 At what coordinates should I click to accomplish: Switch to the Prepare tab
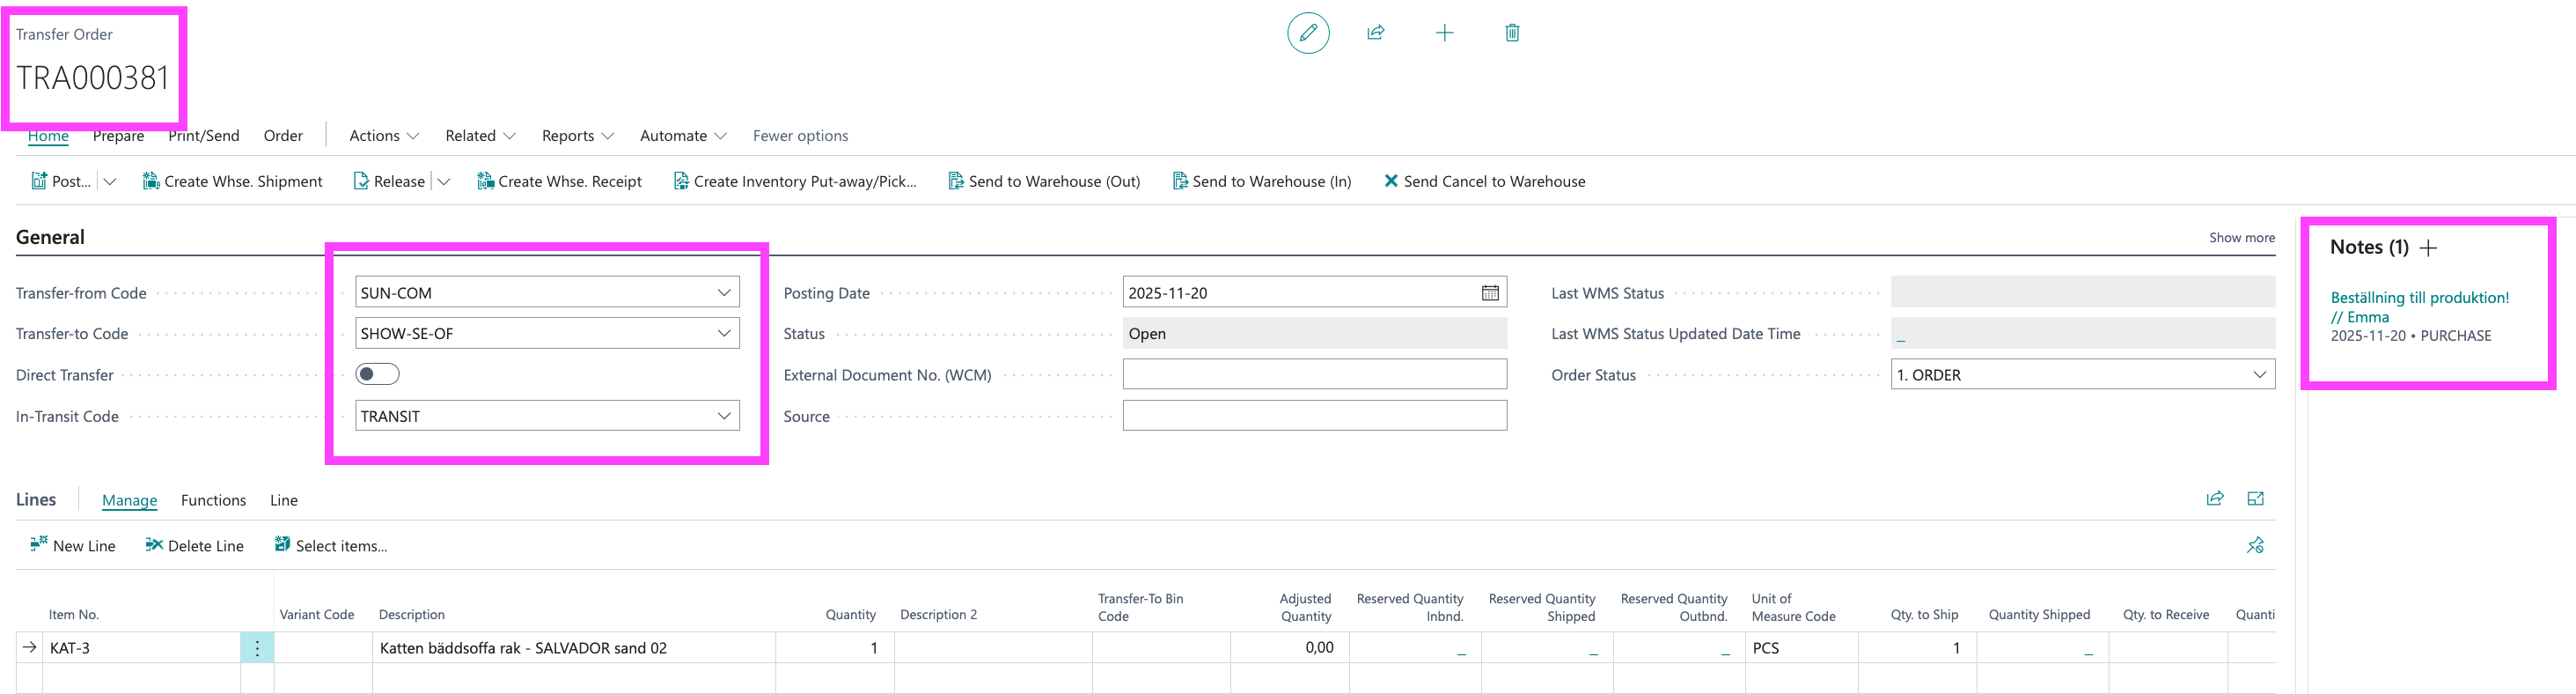(118, 136)
